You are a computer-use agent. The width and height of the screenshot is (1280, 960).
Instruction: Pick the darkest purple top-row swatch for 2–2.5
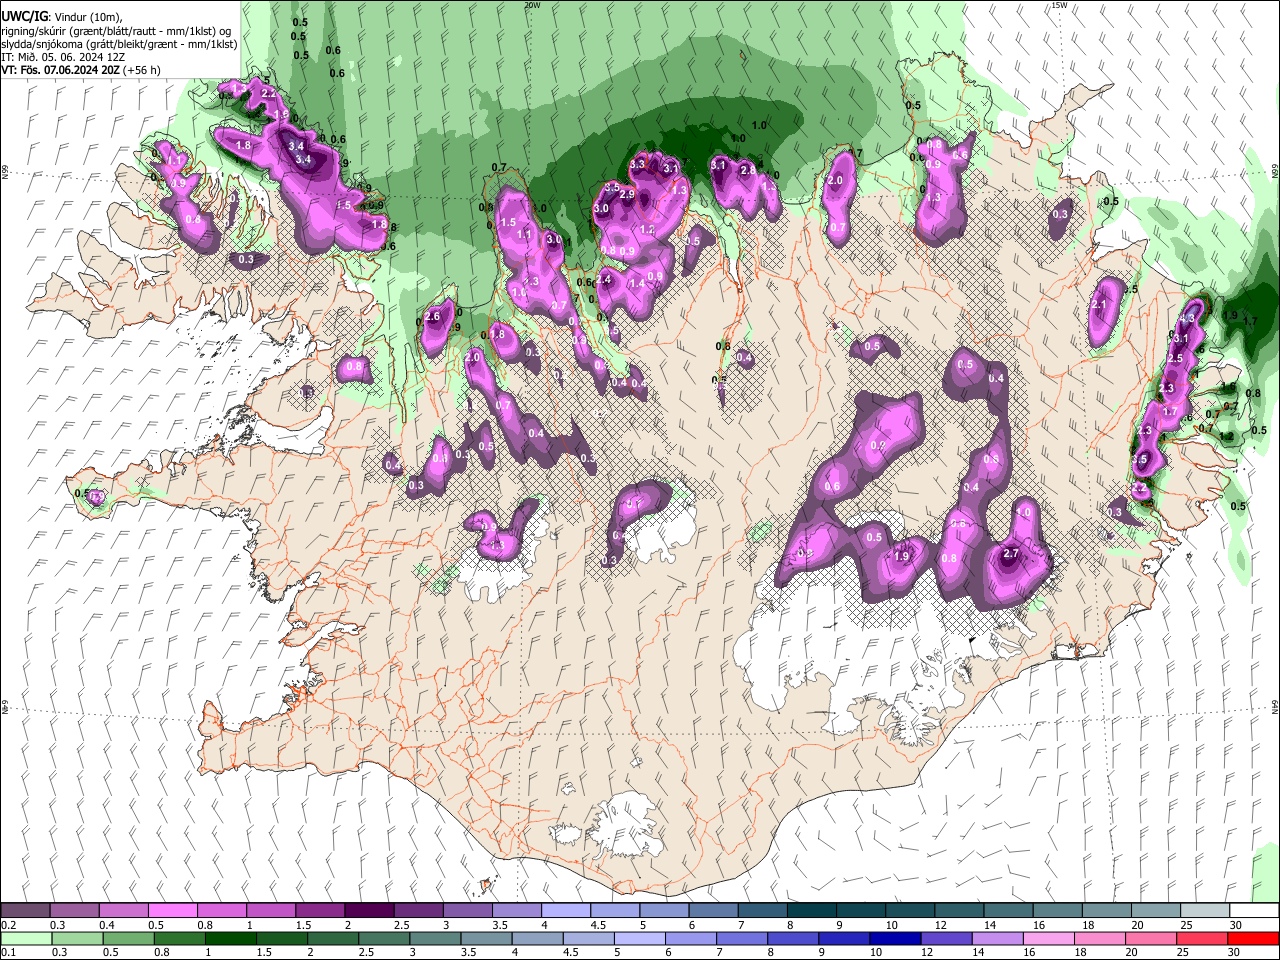[x=369, y=911]
